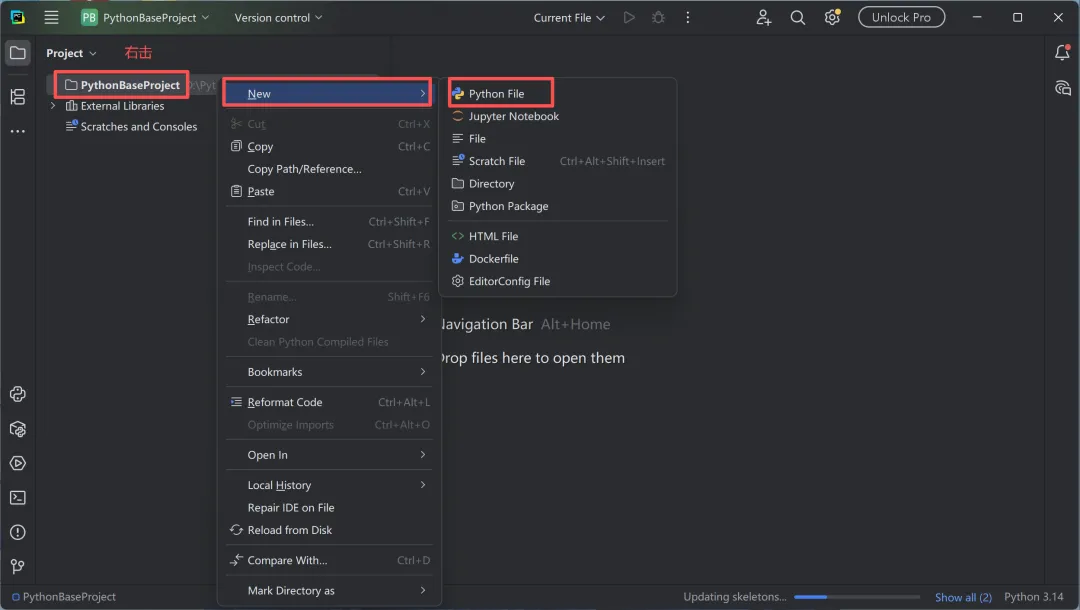The height and width of the screenshot is (610, 1080).
Task: Click the Unlock Pro button
Action: pyautogui.click(x=901, y=18)
